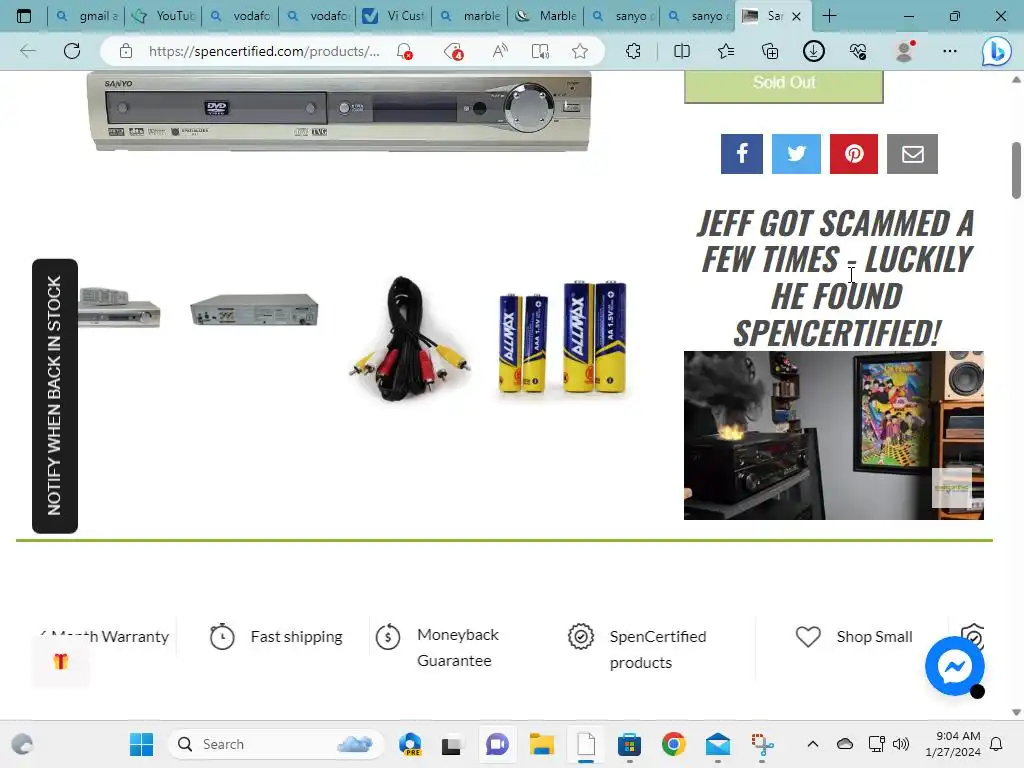Viewport: 1024px width, 768px height.
Task: Open Snipping Tool from taskbar
Action: pyautogui.click(x=762, y=744)
